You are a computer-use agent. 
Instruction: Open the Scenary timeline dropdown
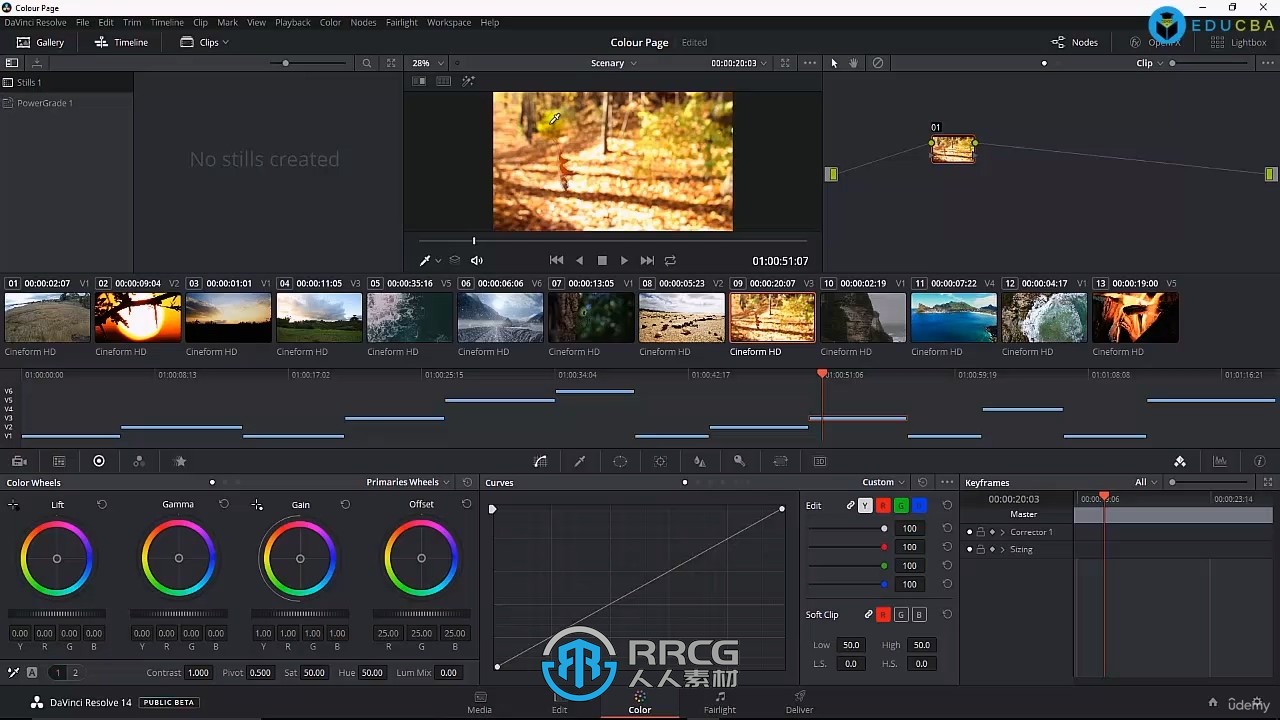614,63
